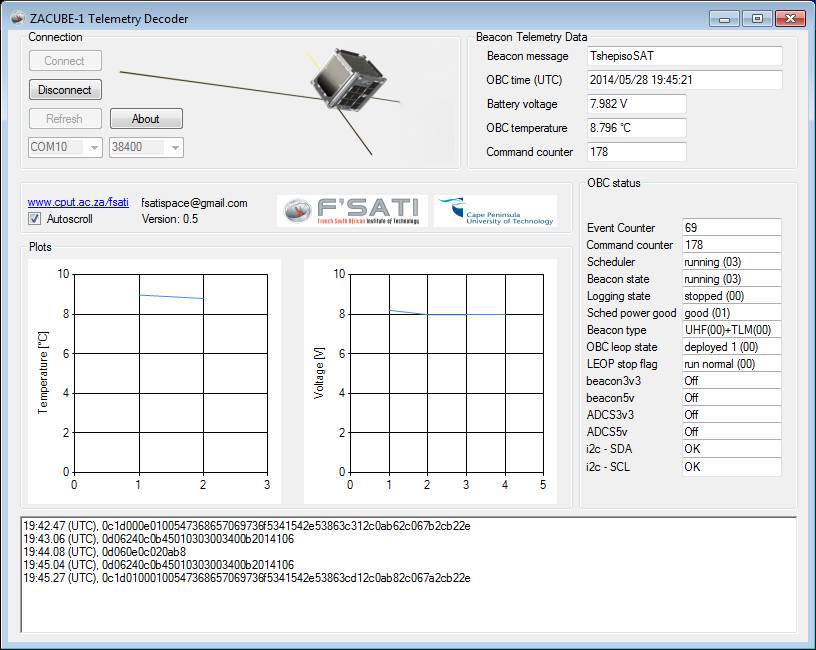Select the Beacon message field
The image size is (816, 650).
(x=684, y=56)
